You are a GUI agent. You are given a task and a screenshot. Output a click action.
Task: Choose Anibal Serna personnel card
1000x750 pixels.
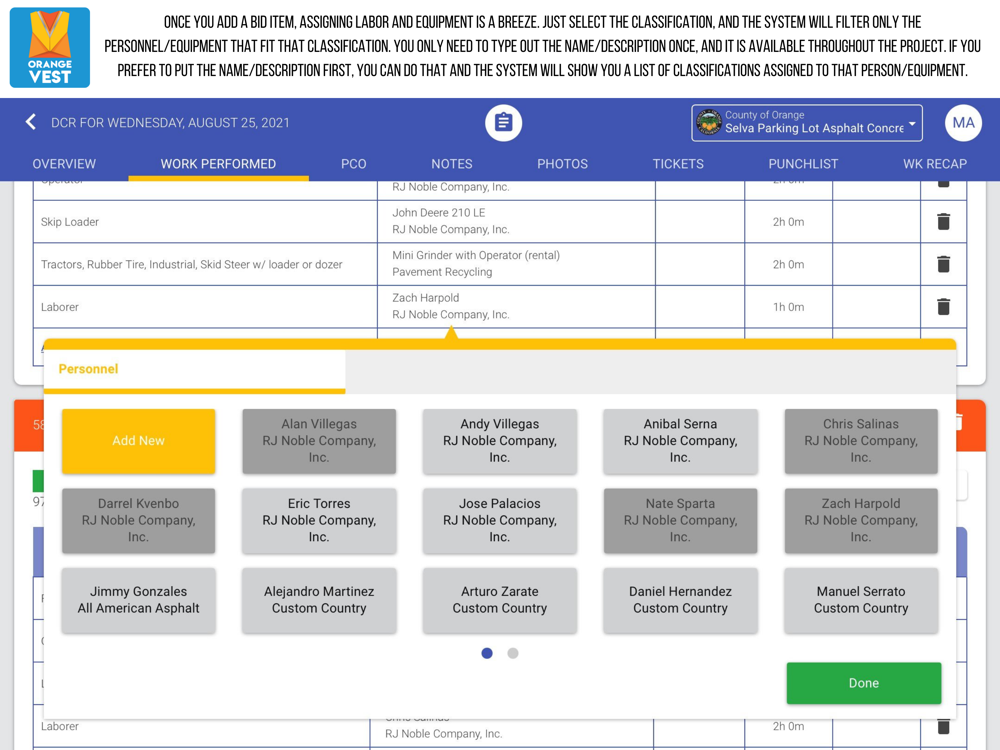click(680, 441)
